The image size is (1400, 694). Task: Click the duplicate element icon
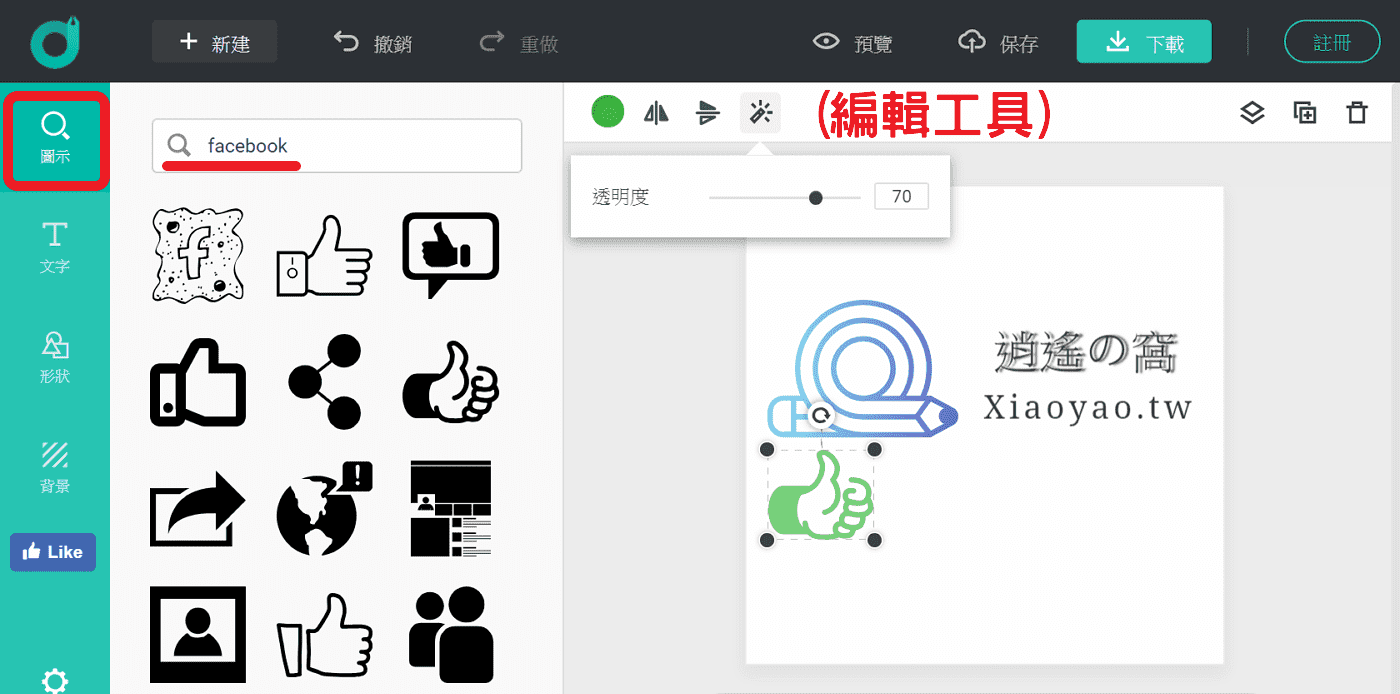point(1305,113)
